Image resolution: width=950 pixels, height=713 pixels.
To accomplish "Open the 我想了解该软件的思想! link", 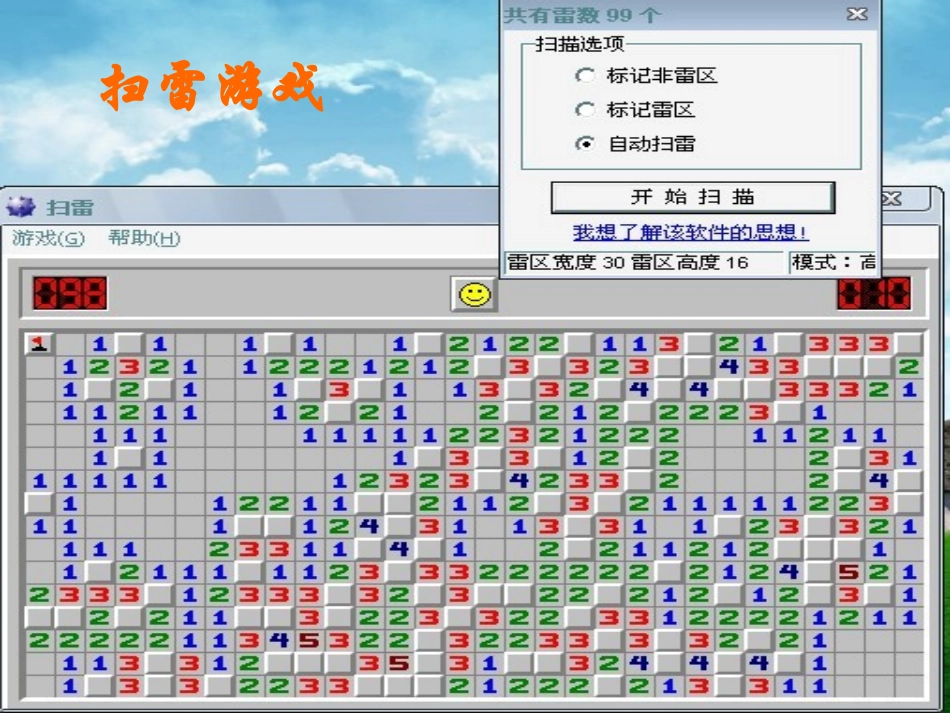I will [x=691, y=232].
